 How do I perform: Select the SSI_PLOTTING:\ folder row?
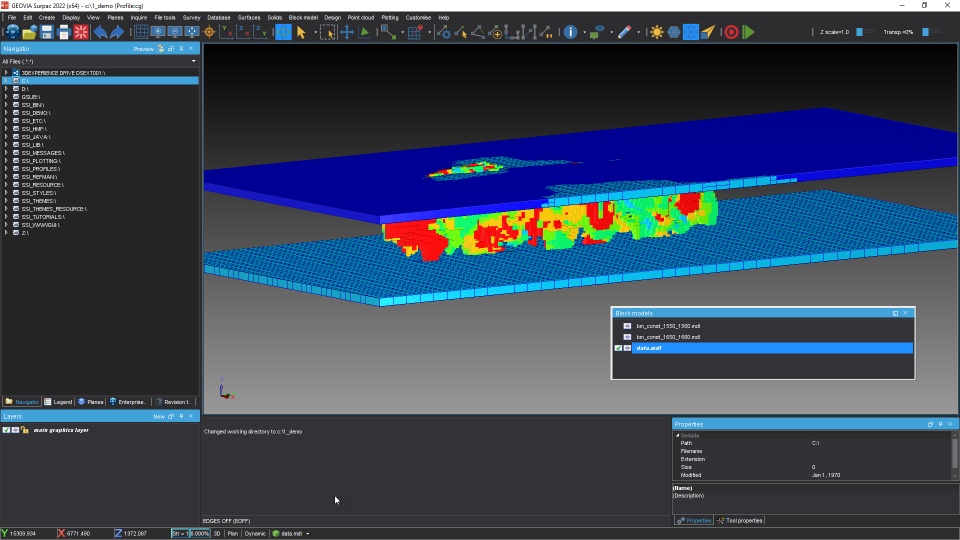[100, 161]
